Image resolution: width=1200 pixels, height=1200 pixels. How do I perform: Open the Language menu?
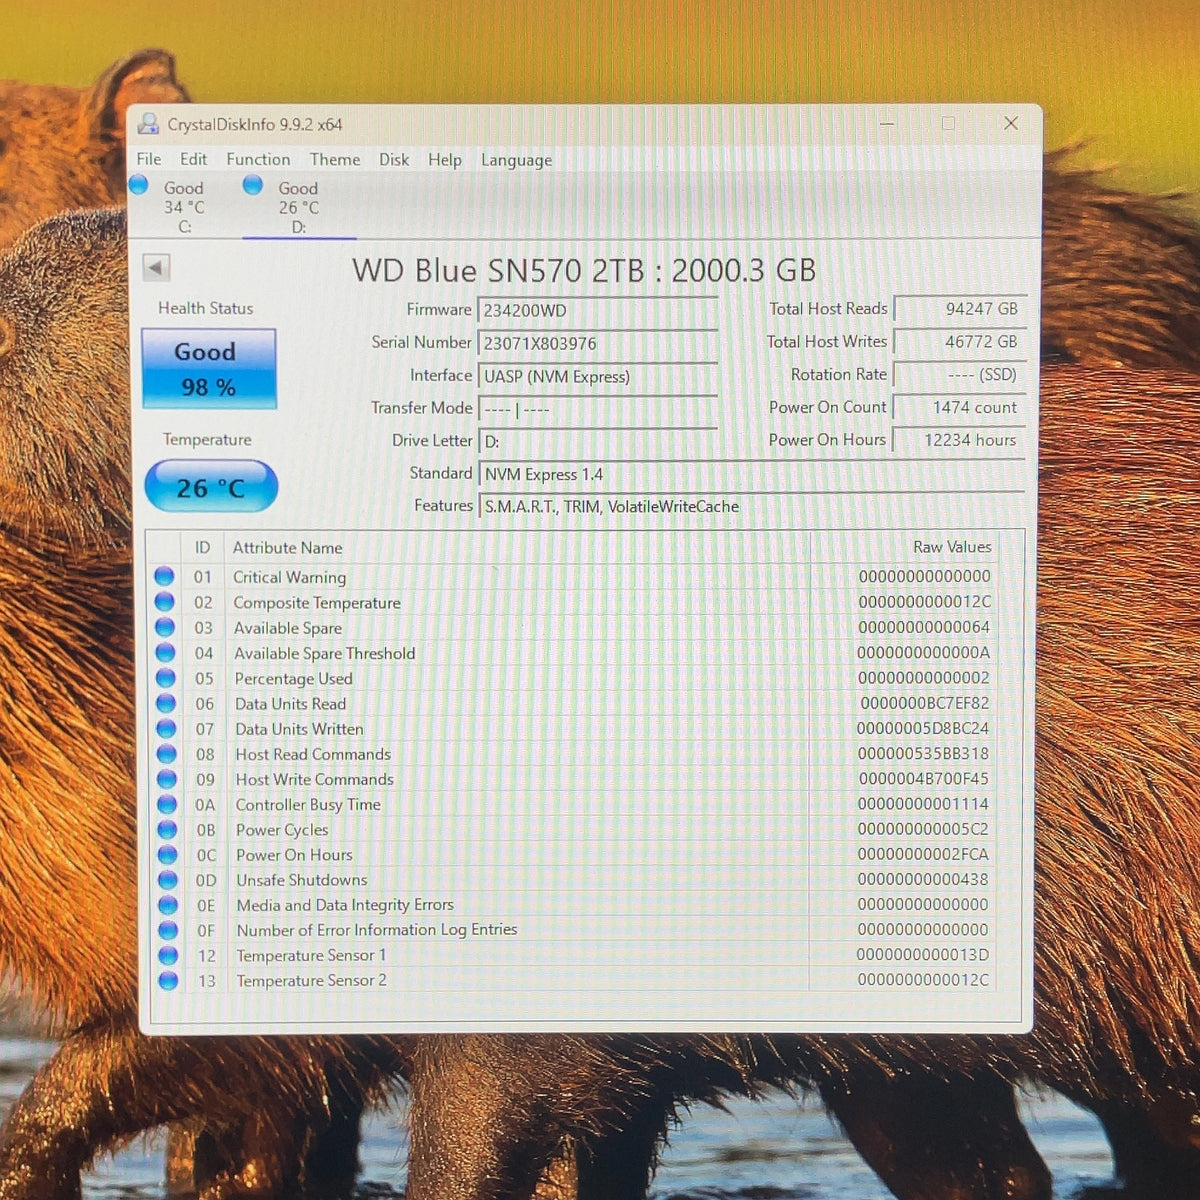[x=516, y=160]
